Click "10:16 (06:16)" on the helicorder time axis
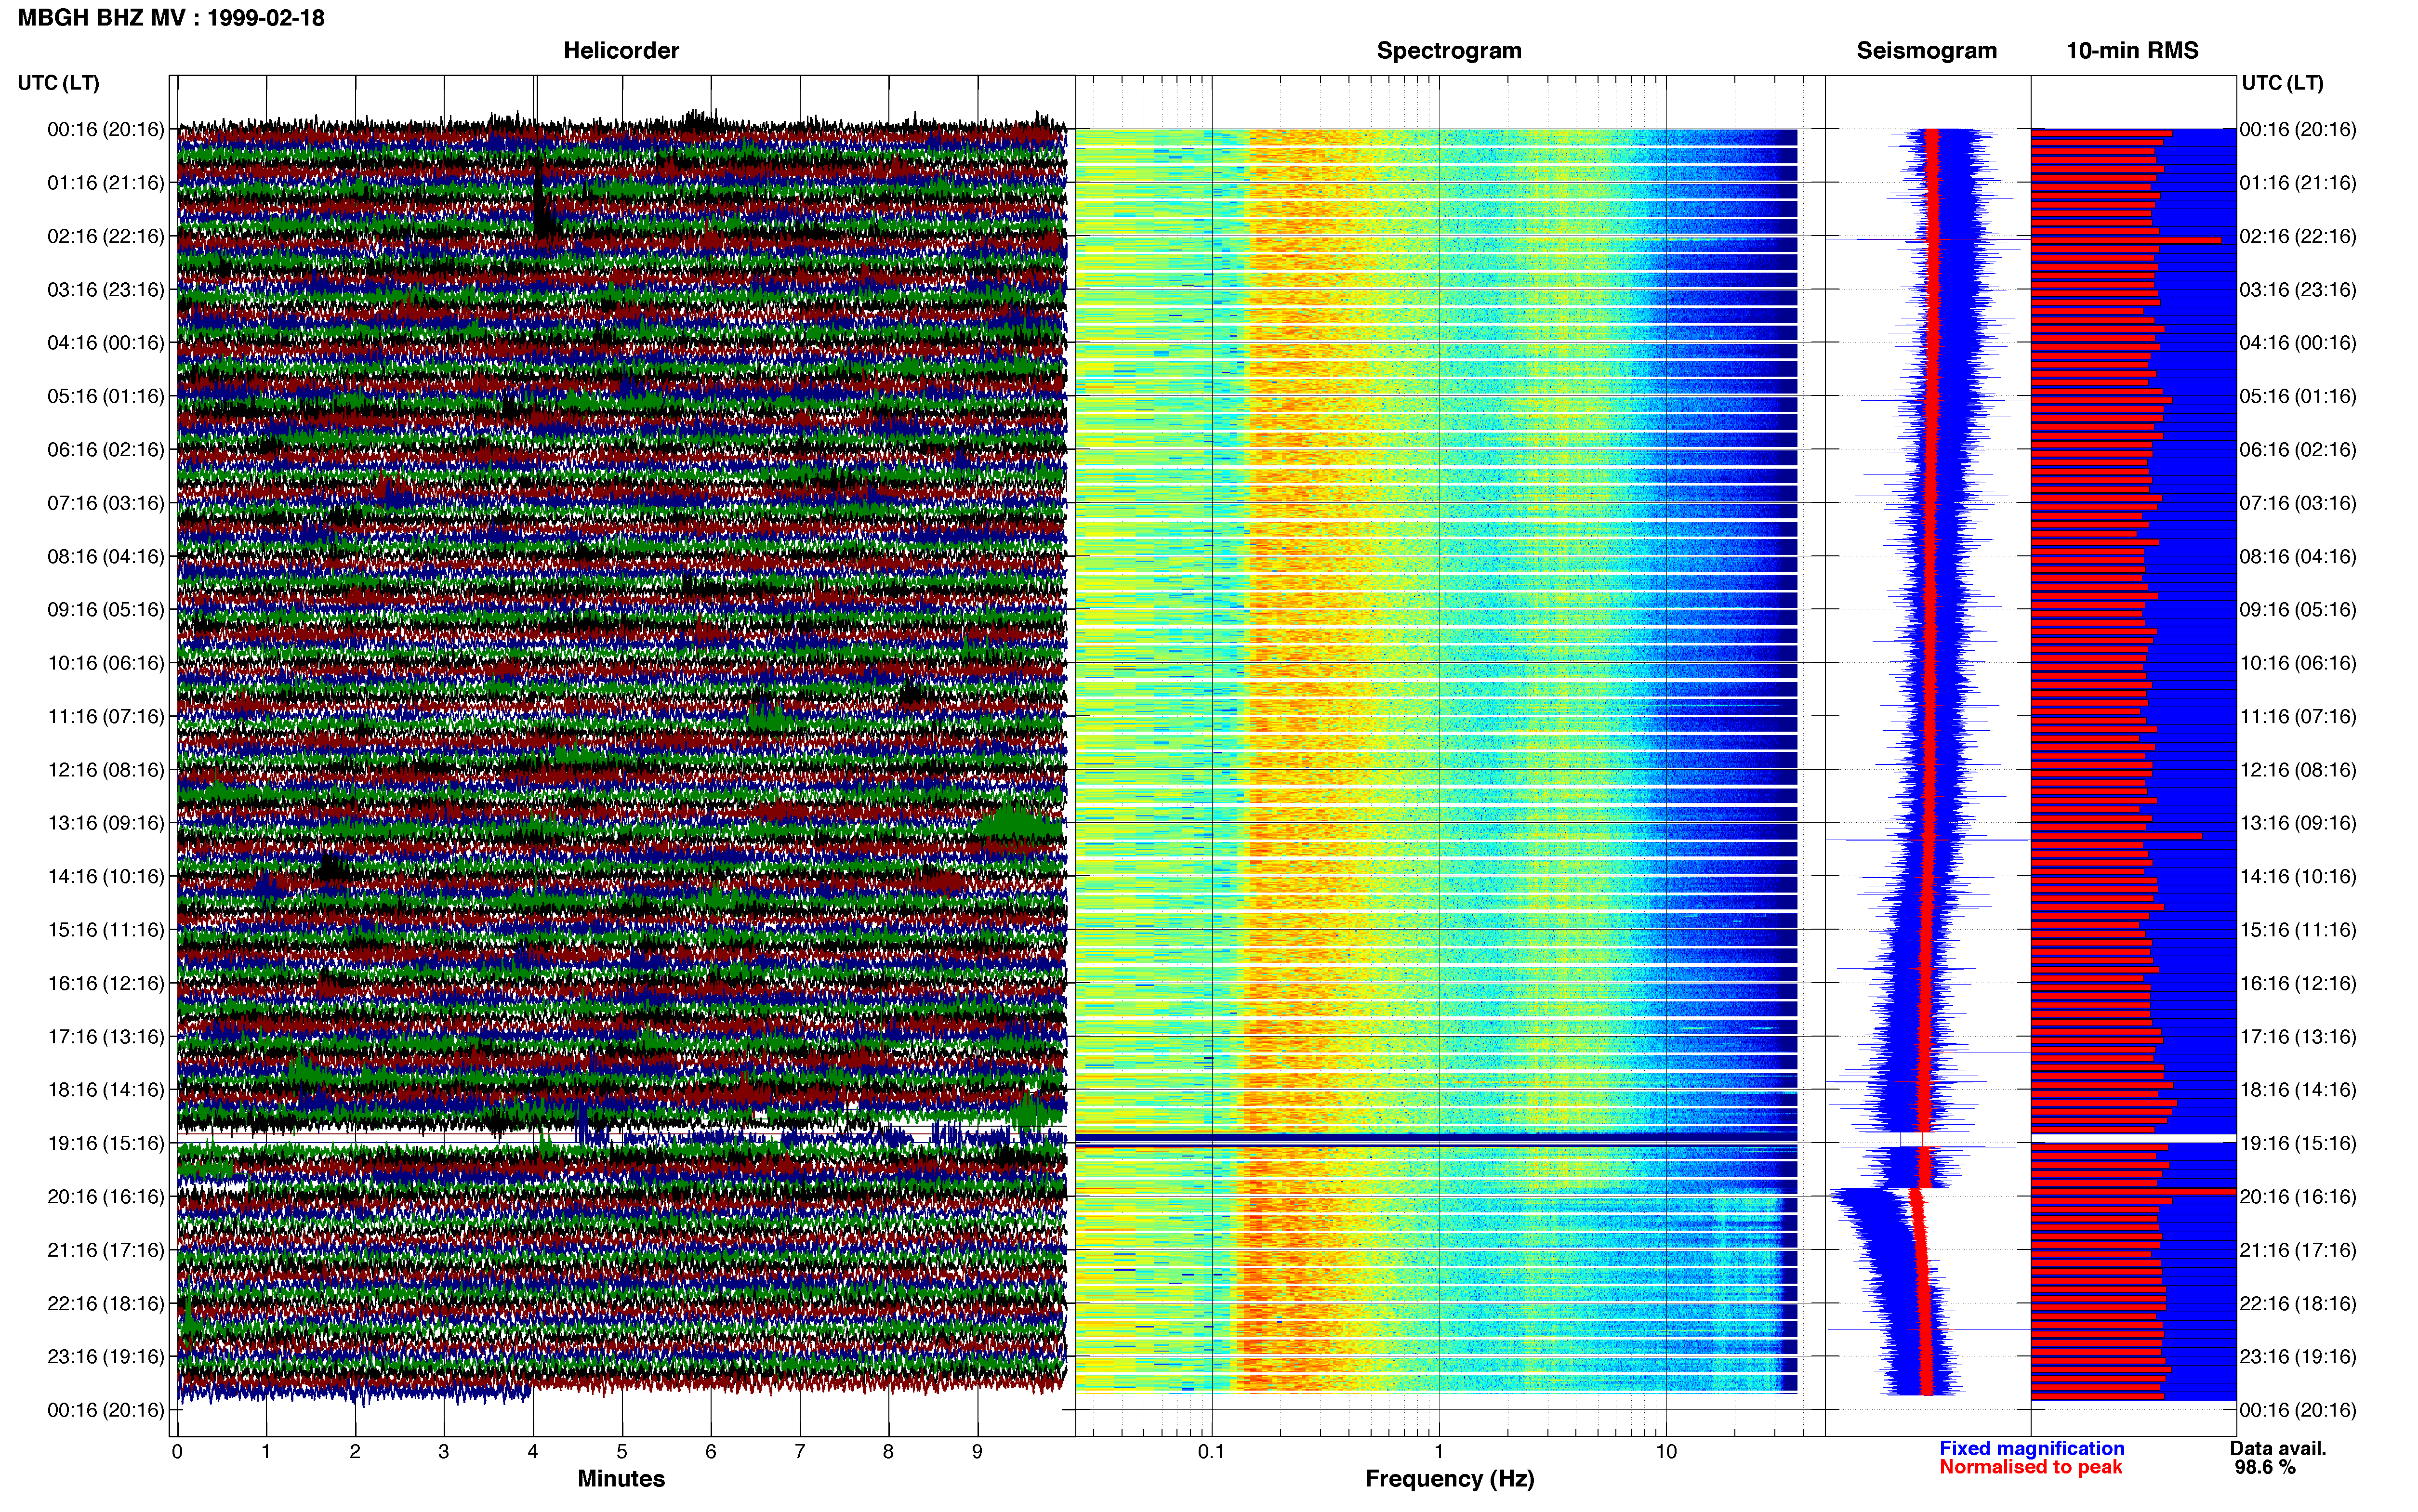2418x1512 pixels. click(105, 662)
